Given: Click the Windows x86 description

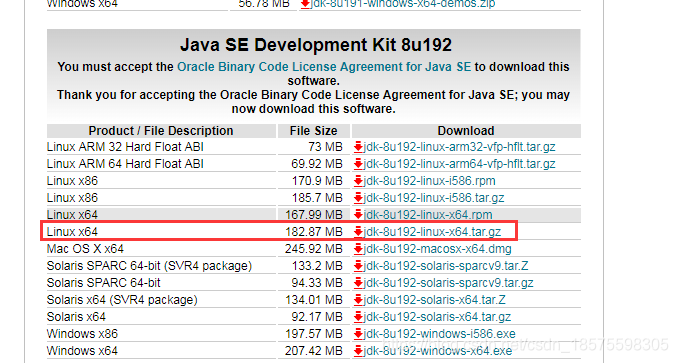Looking at the screenshot, I should [82, 334].
